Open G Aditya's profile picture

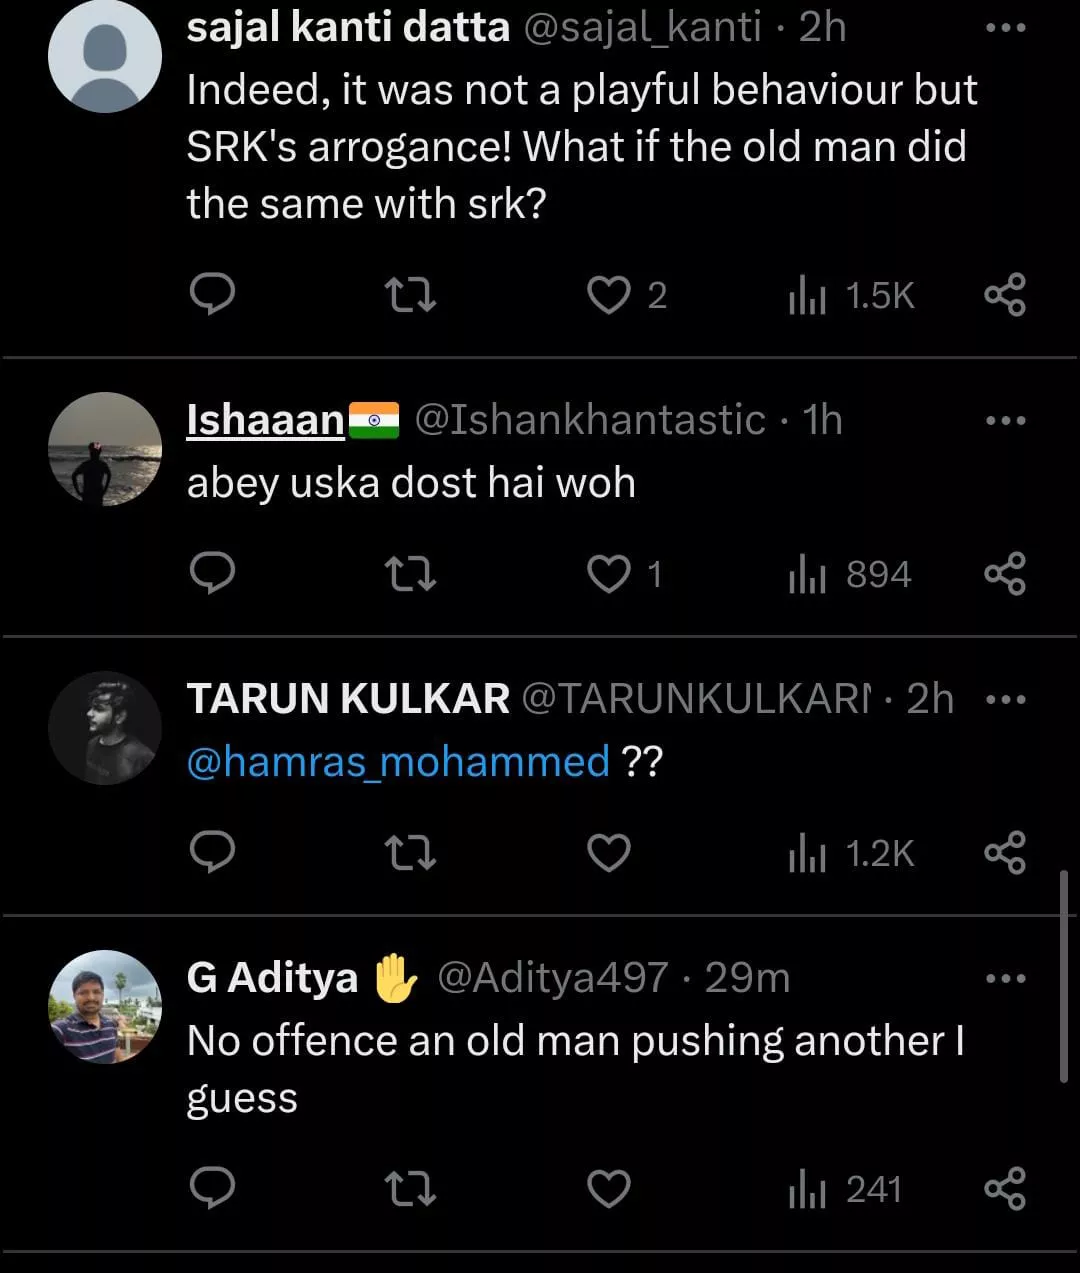(105, 1006)
